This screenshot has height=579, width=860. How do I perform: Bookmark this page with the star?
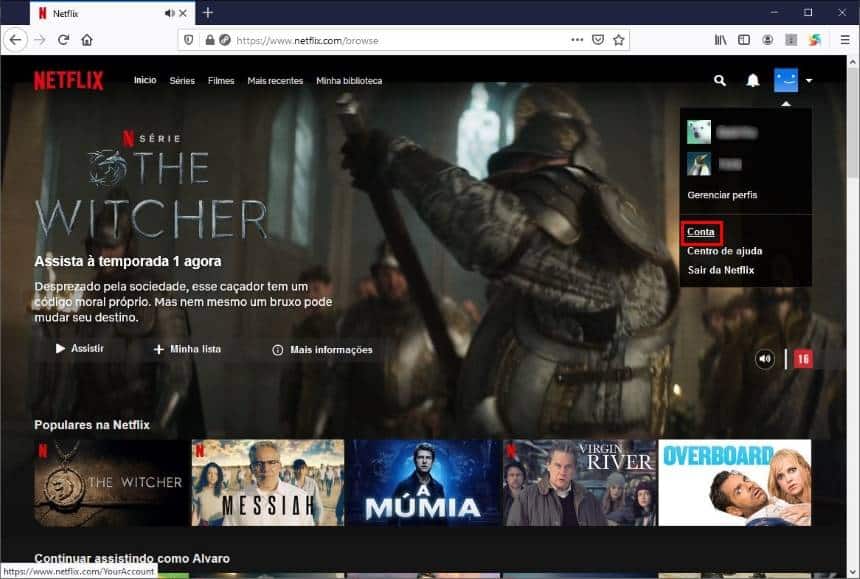pyautogui.click(x=619, y=40)
